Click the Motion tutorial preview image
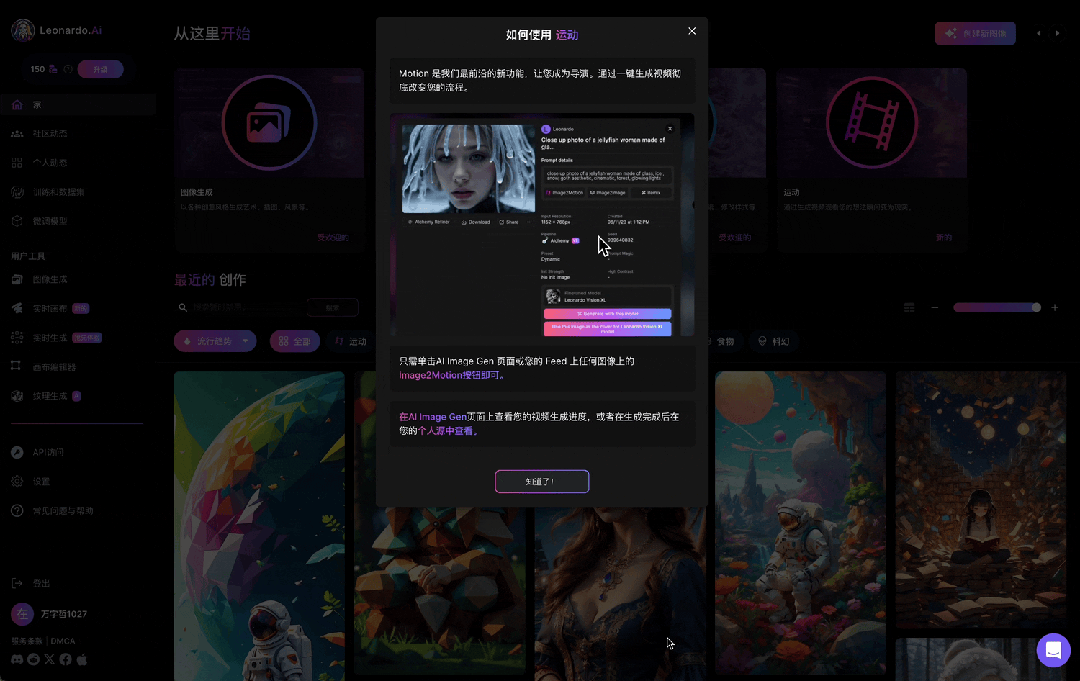The height and width of the screenshot is (681, 1080). pos(542,224)
